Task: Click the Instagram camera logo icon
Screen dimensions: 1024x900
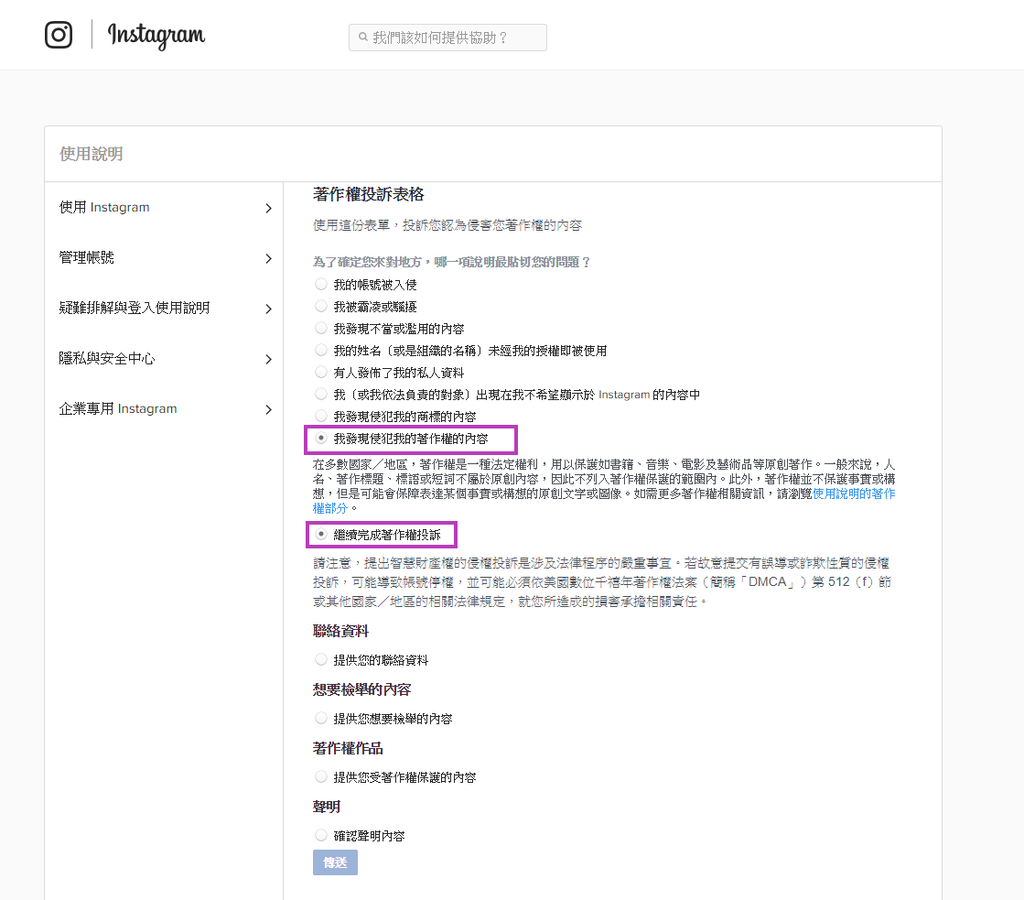Action: click(58, 35)
